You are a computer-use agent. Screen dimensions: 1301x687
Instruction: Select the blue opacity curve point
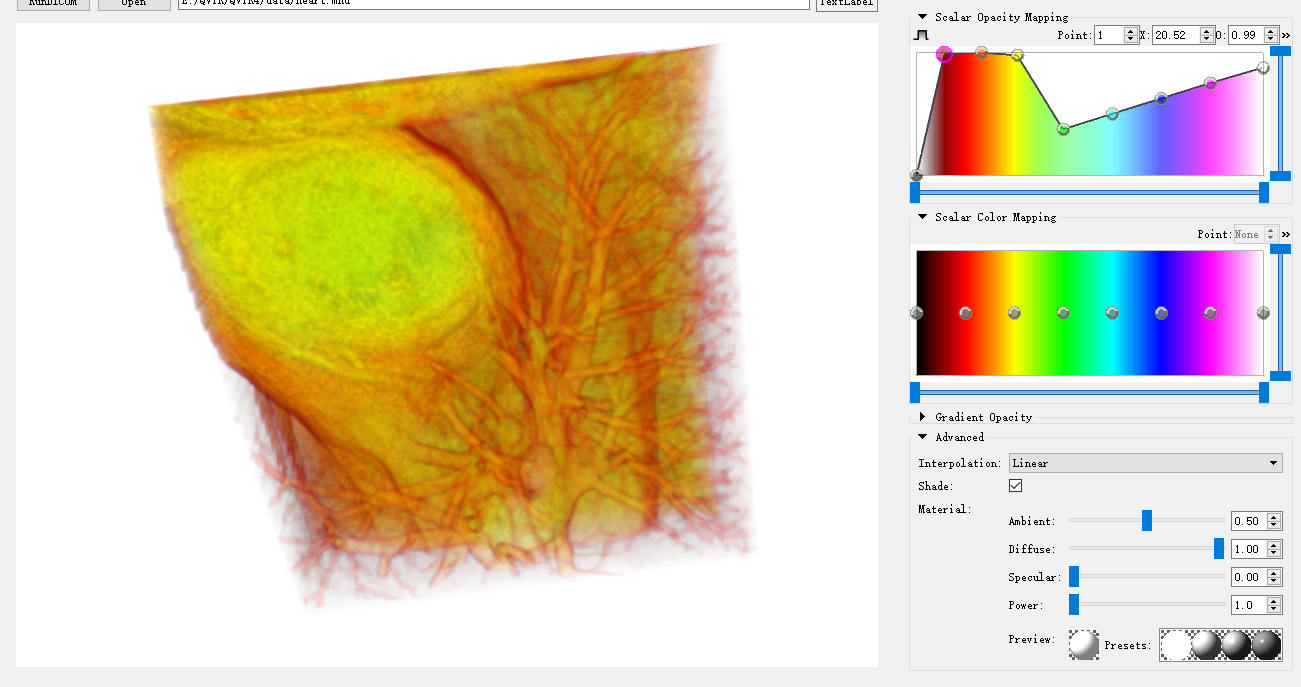(1161, 98)
